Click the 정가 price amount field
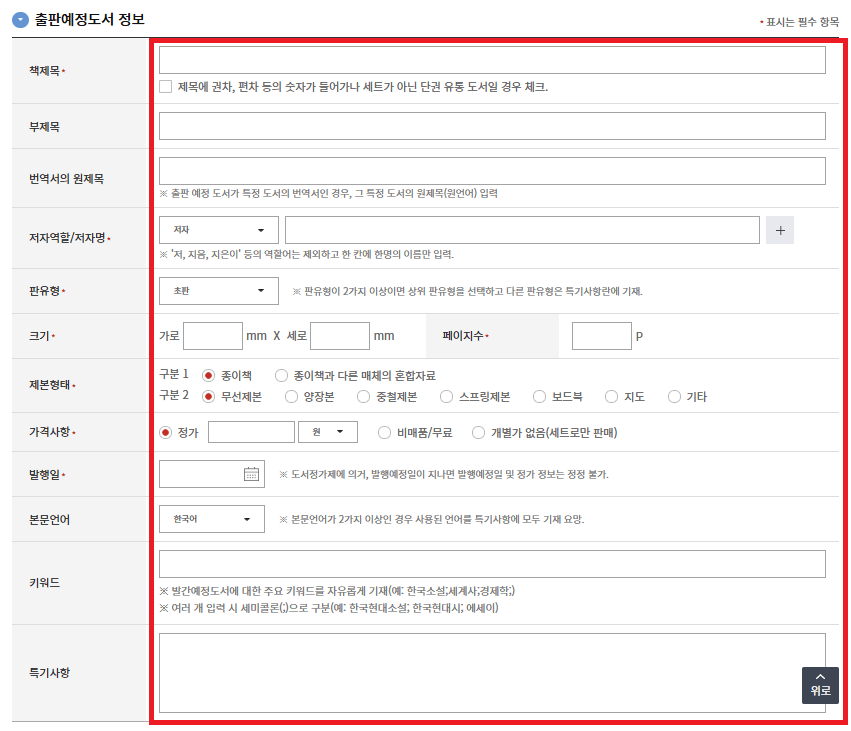Viewport: 851px width, 731px height. 251,432
